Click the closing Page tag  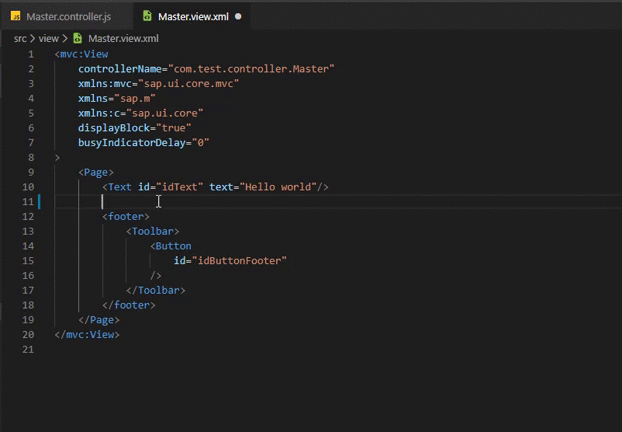pos(99,320)
